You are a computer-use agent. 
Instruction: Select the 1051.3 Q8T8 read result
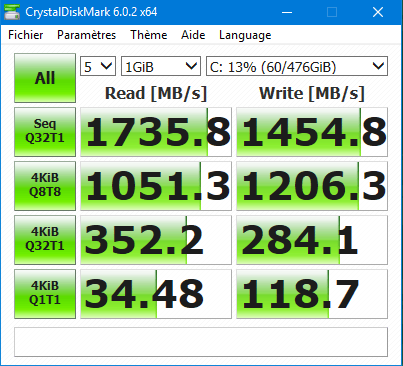click(x=156, y=186)
